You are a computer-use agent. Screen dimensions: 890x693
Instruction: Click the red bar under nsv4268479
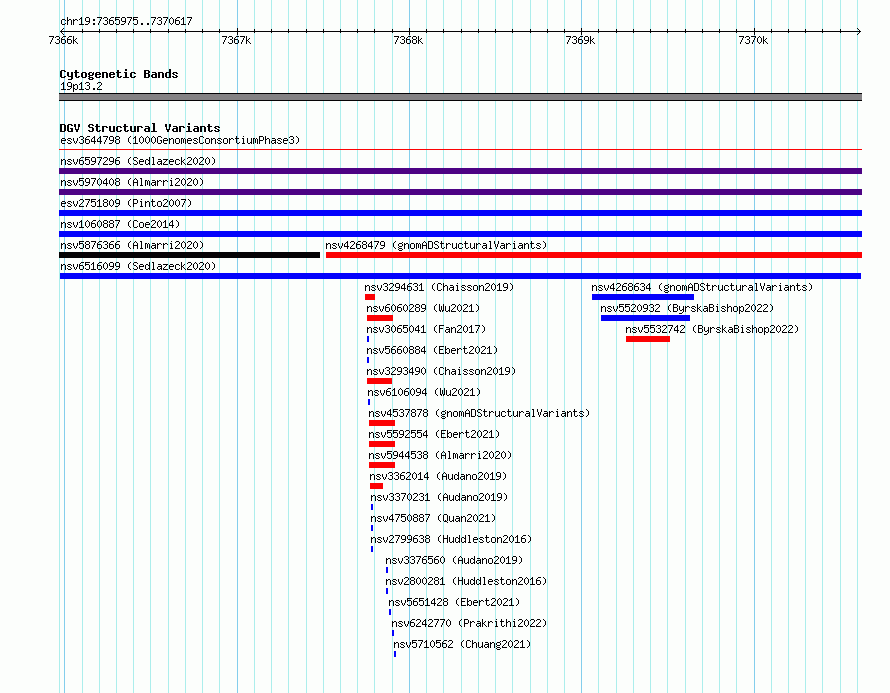point(594,255)
